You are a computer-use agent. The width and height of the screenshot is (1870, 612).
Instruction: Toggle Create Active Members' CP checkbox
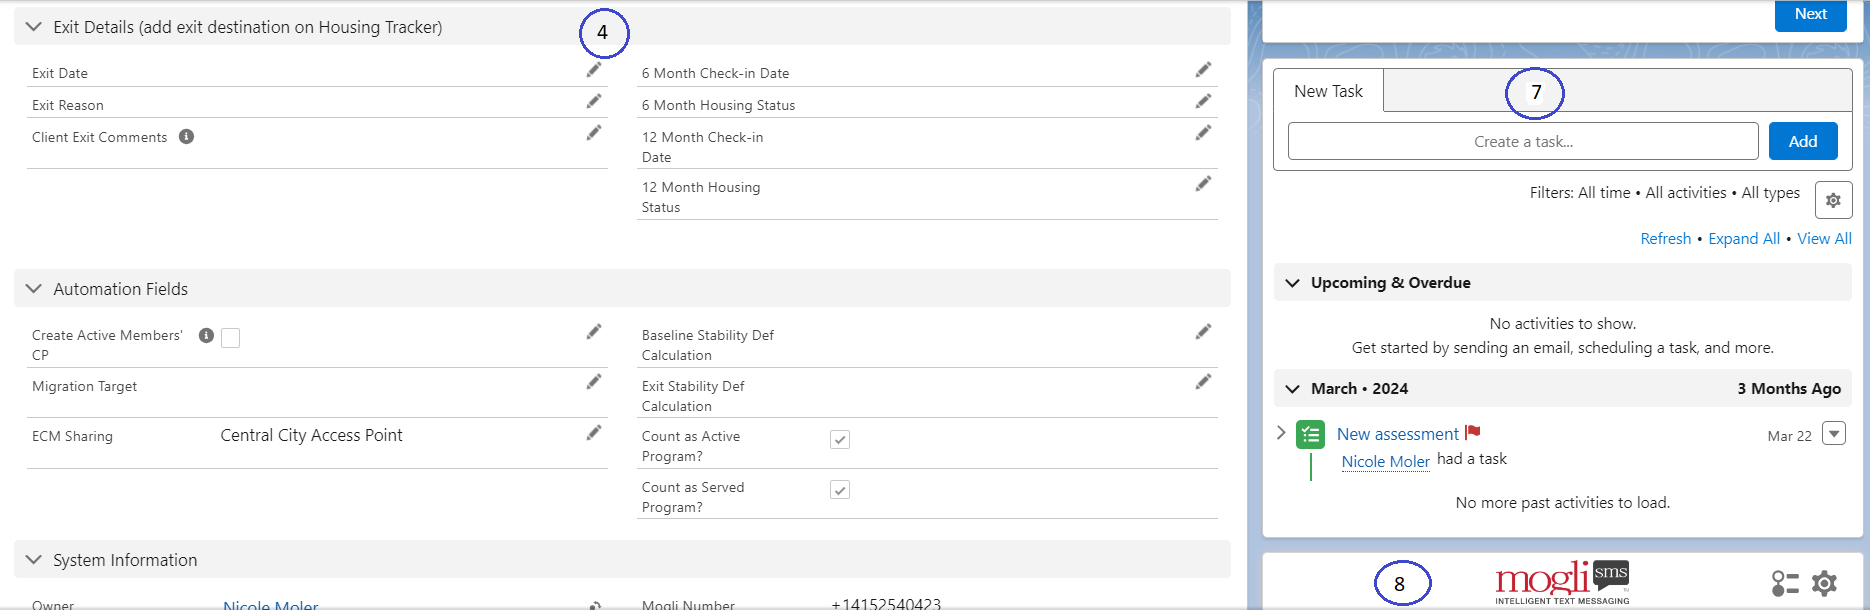click(230, 338)
